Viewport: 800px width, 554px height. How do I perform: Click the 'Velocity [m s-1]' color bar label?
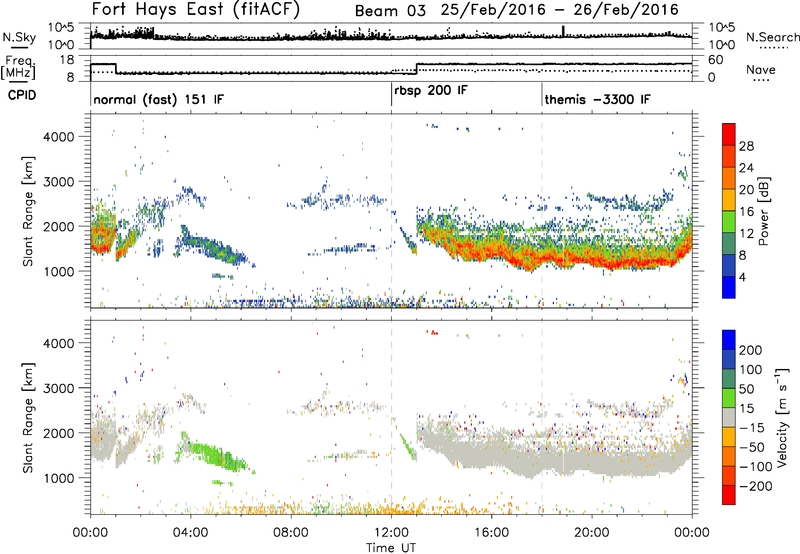[781, 417]
